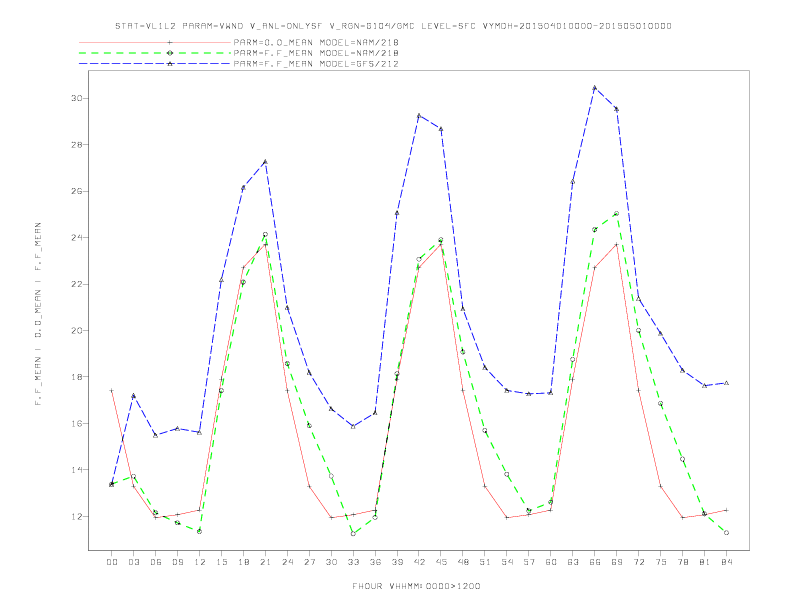Image resolution: width=792 pixels, height=612 pixels.
Task: Click the chart title starting STAT=VL1L2 PARAM=VWND
Action: [x=393, y=26]
